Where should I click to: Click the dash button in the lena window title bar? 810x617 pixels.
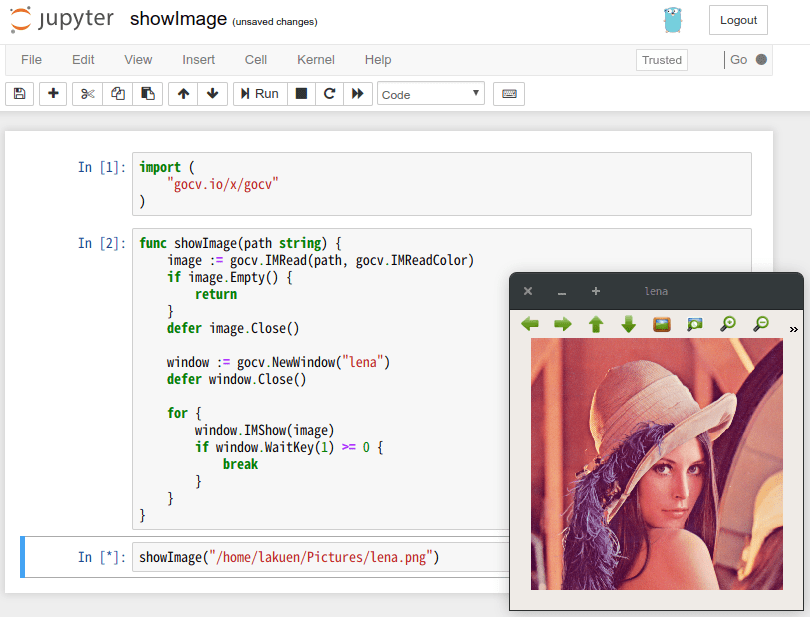[562, 292]
